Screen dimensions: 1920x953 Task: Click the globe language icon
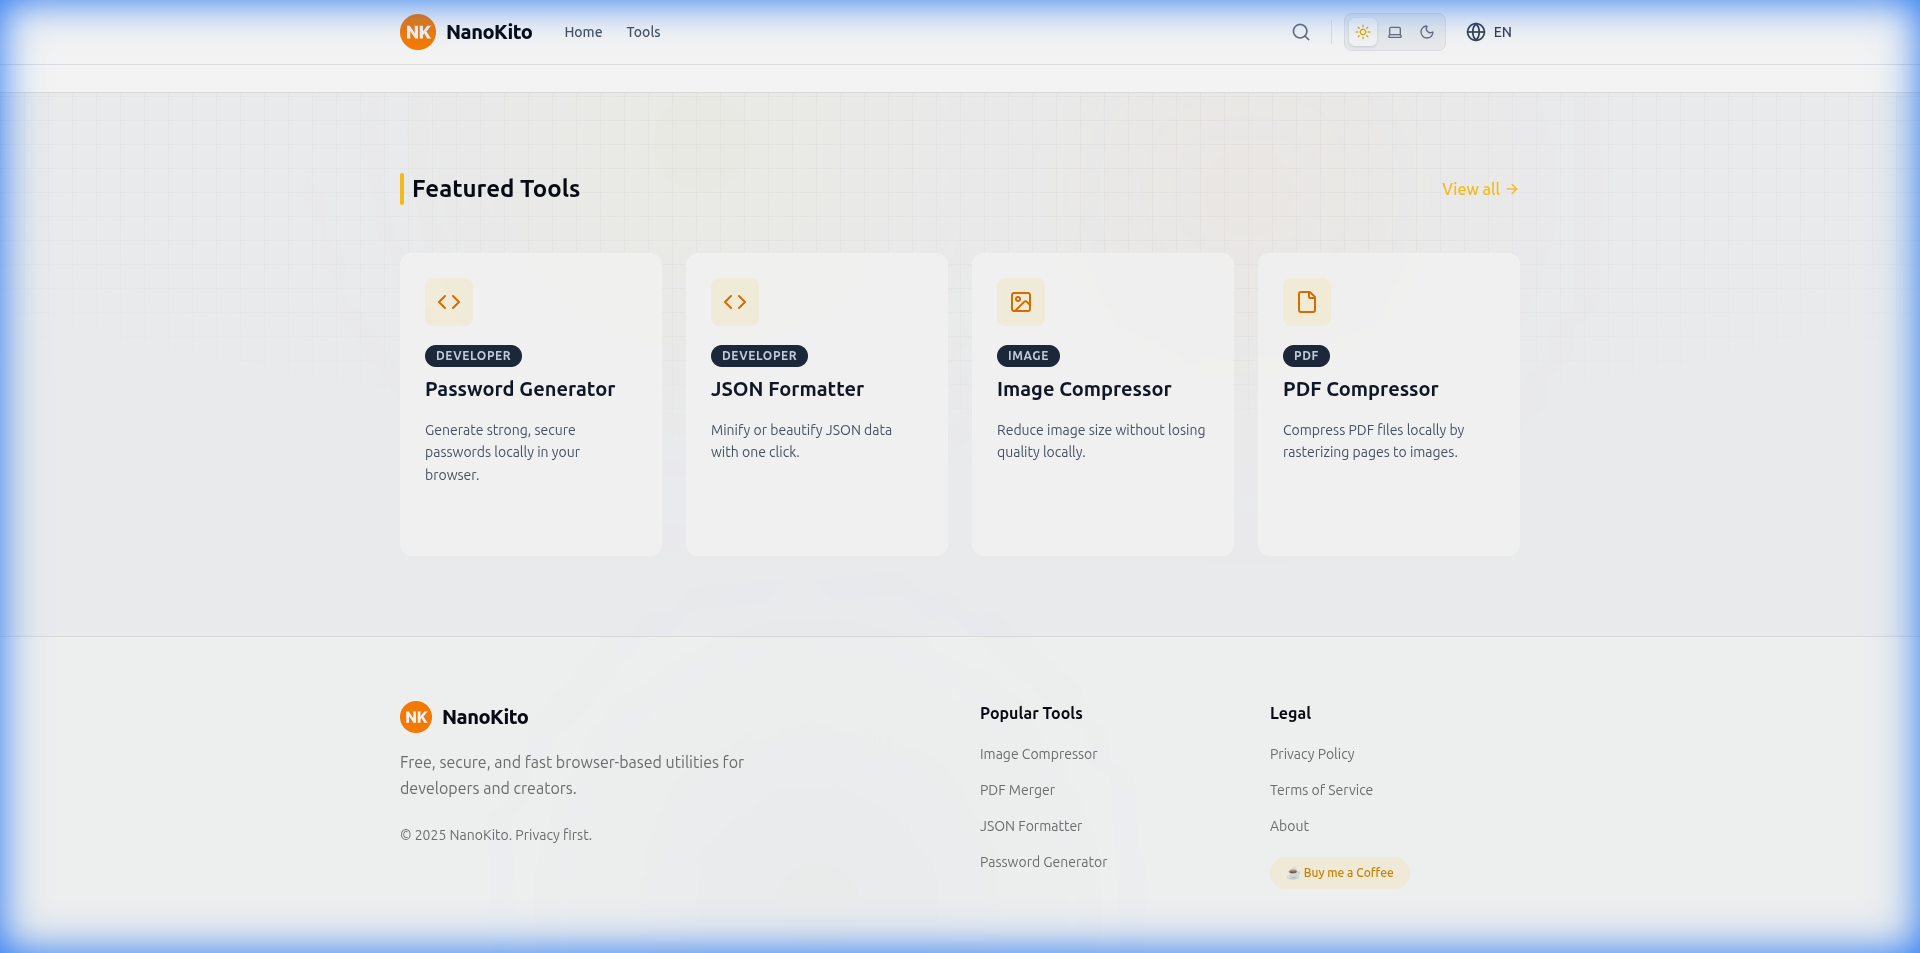click(x=1475, y=32)
